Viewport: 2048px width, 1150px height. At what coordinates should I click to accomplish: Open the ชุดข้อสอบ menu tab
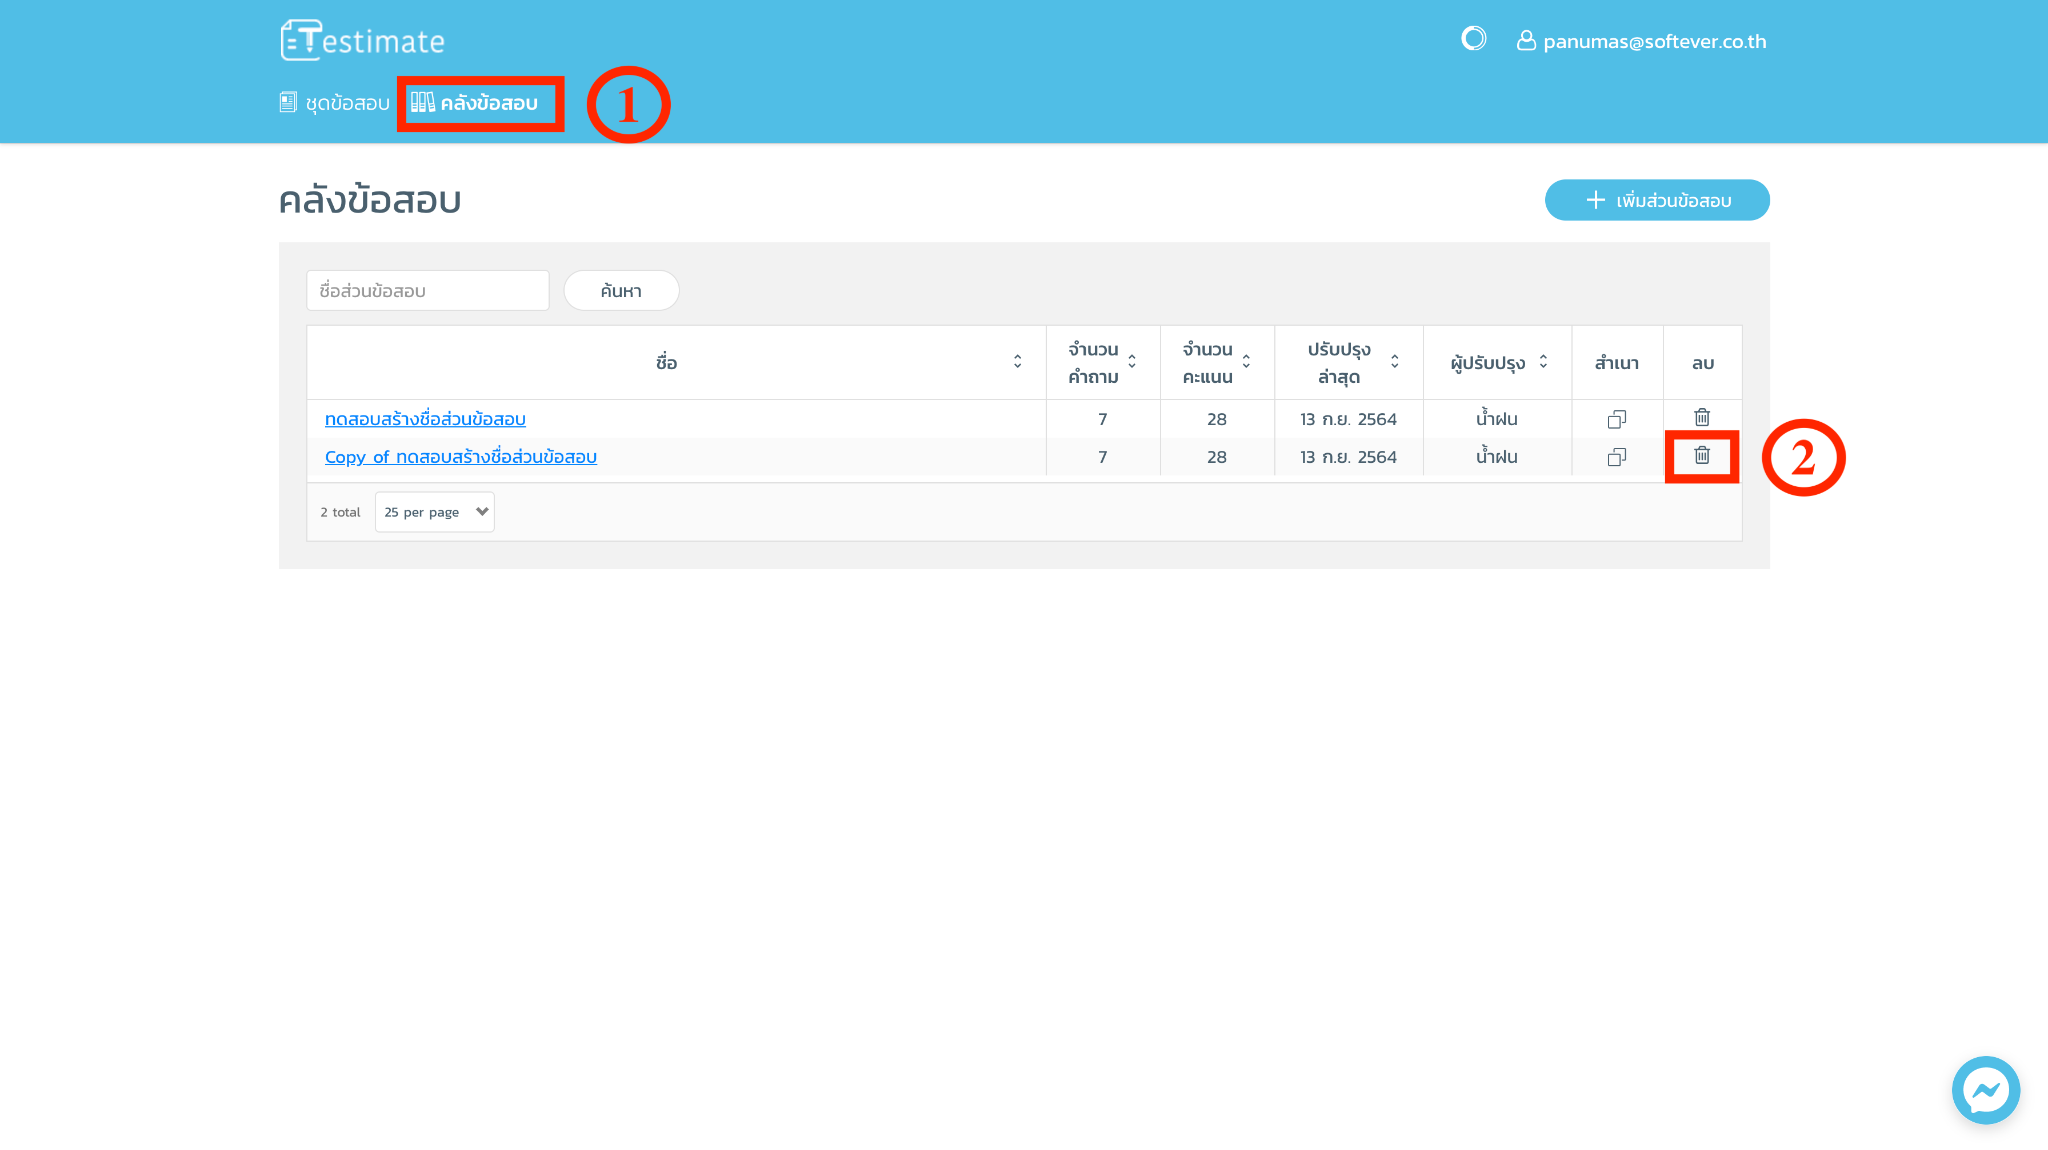(x=335, y=103)
